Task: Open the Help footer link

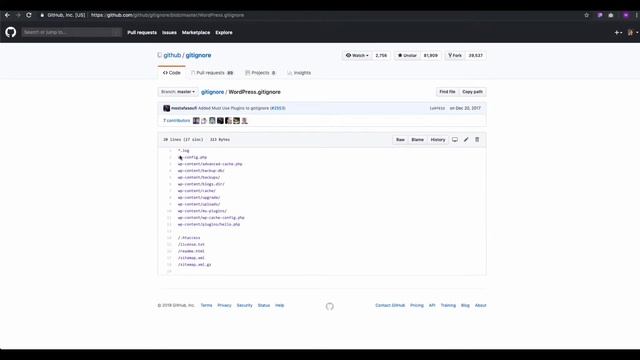Action: (280, 305)
